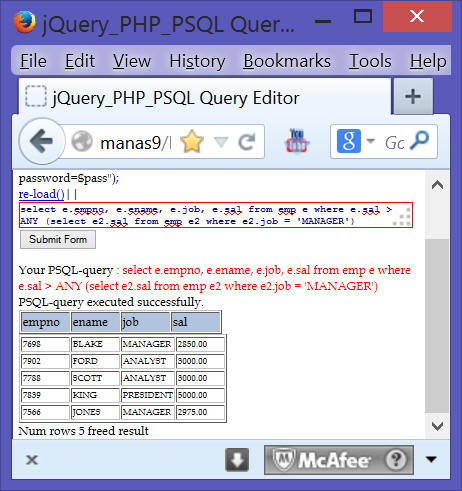Viewport: 462px width, 491px height.
Task: Click the browser back arrow button
Action: click(x=42, y=141)
